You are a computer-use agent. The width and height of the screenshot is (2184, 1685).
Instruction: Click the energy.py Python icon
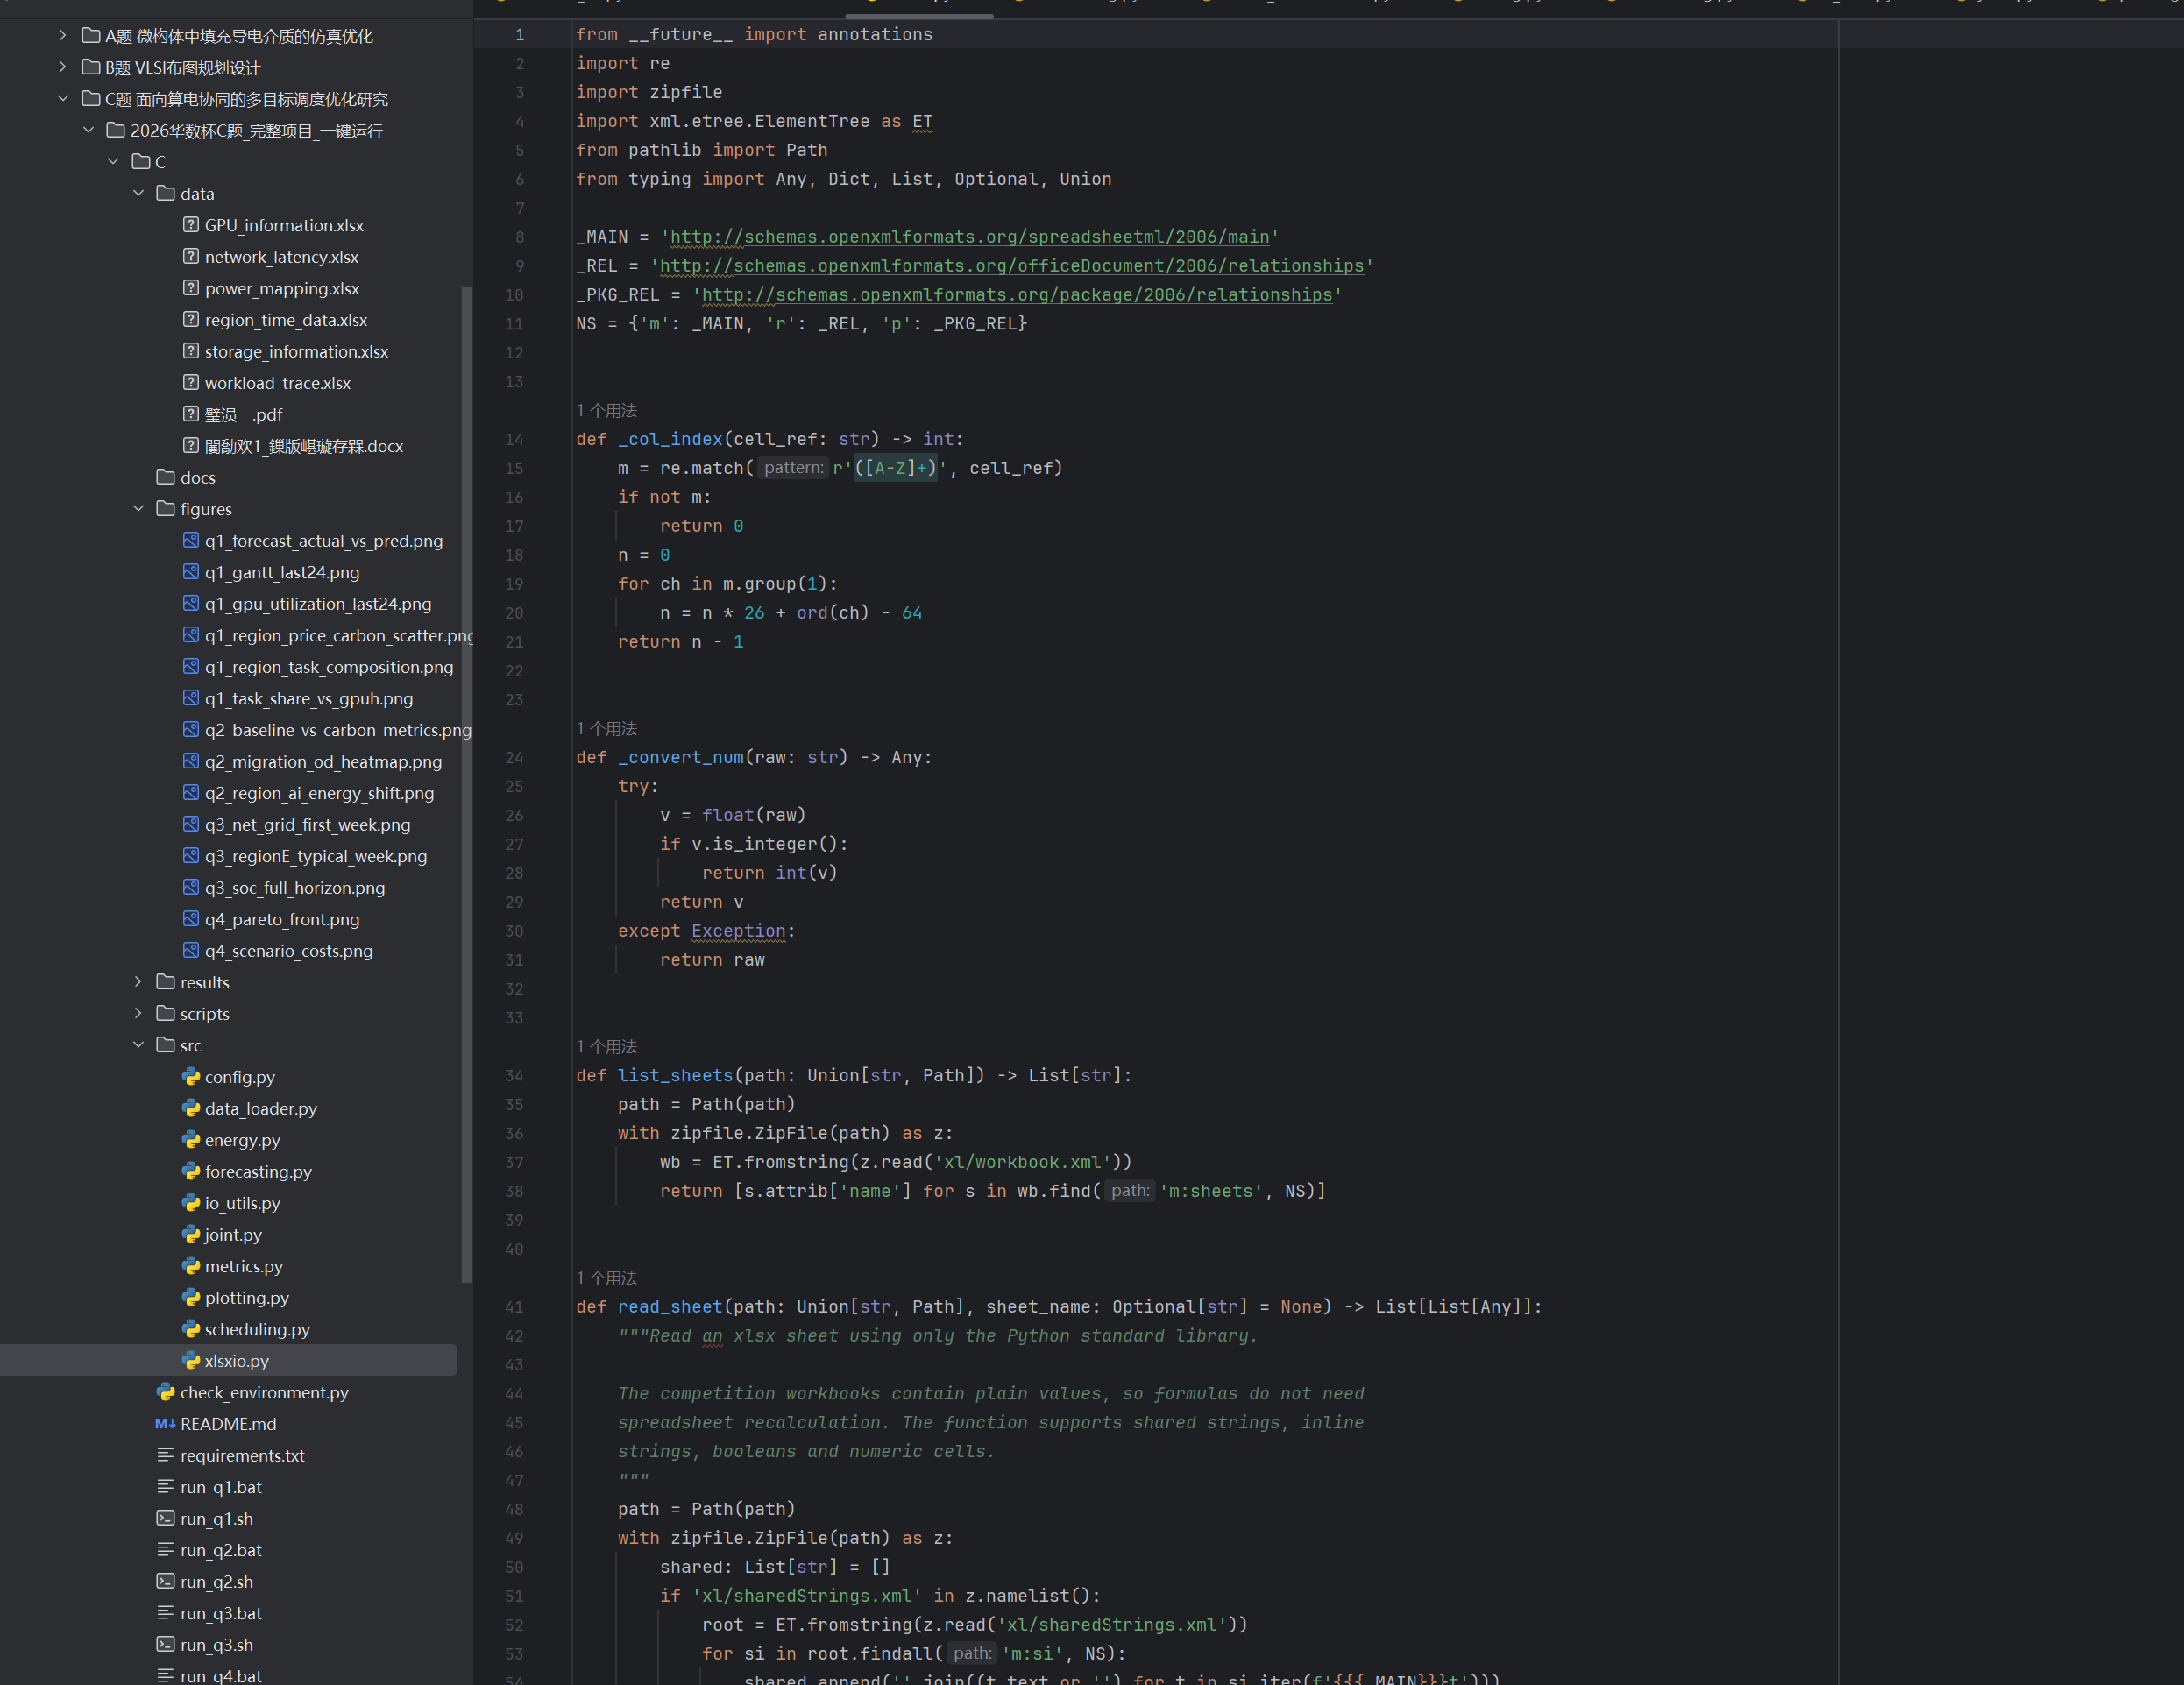coord(191,1140)
